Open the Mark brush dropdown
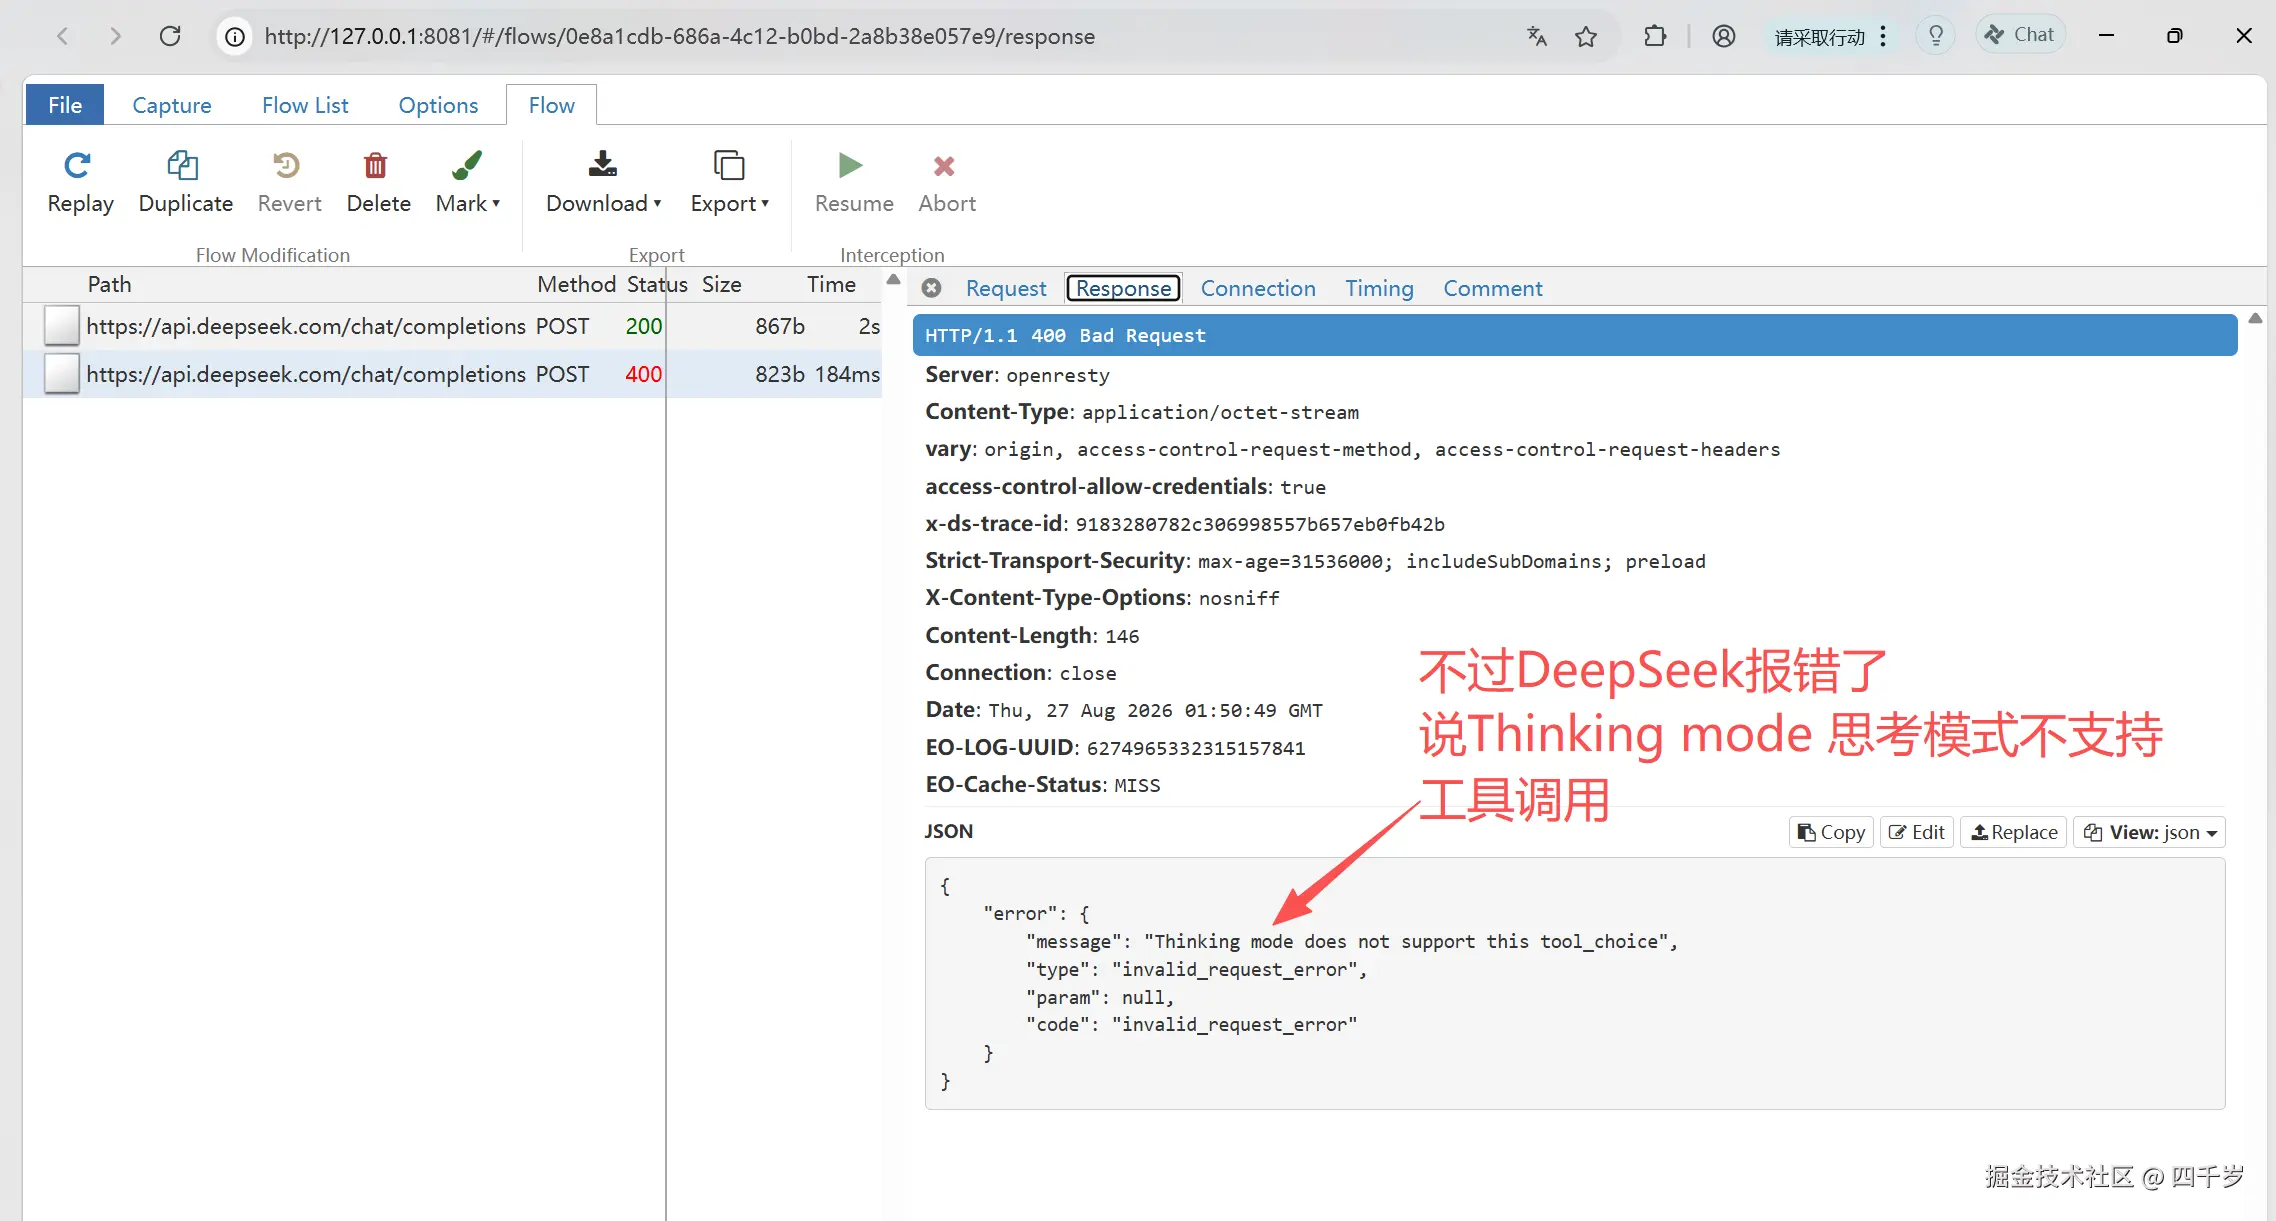2276x1221 pixels. pyautogui.click(x=467, y=183)
